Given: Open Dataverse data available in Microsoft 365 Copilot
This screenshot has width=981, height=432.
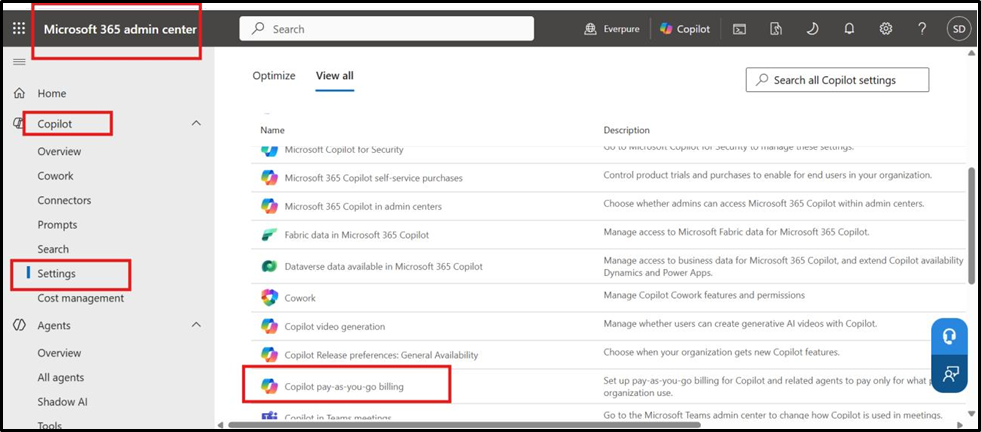Looking at the screenshot, I should [384, 266].
